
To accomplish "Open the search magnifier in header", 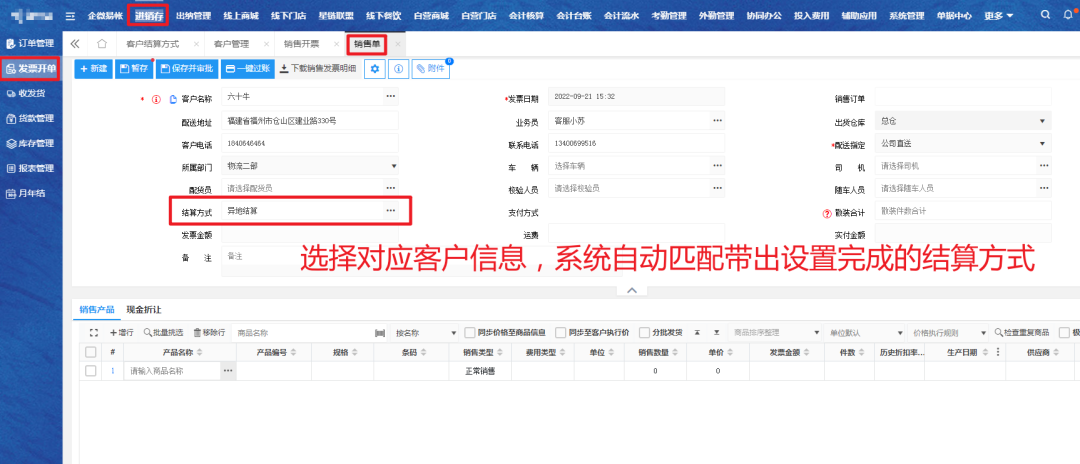I will click(1045, 15).
